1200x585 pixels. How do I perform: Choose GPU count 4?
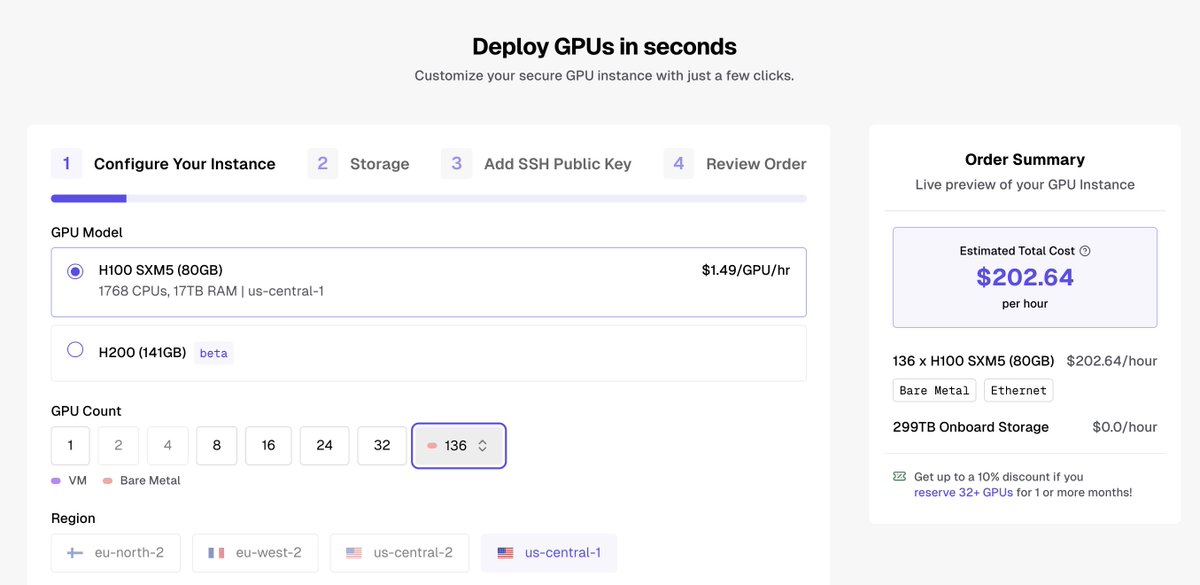pos(167,446)
